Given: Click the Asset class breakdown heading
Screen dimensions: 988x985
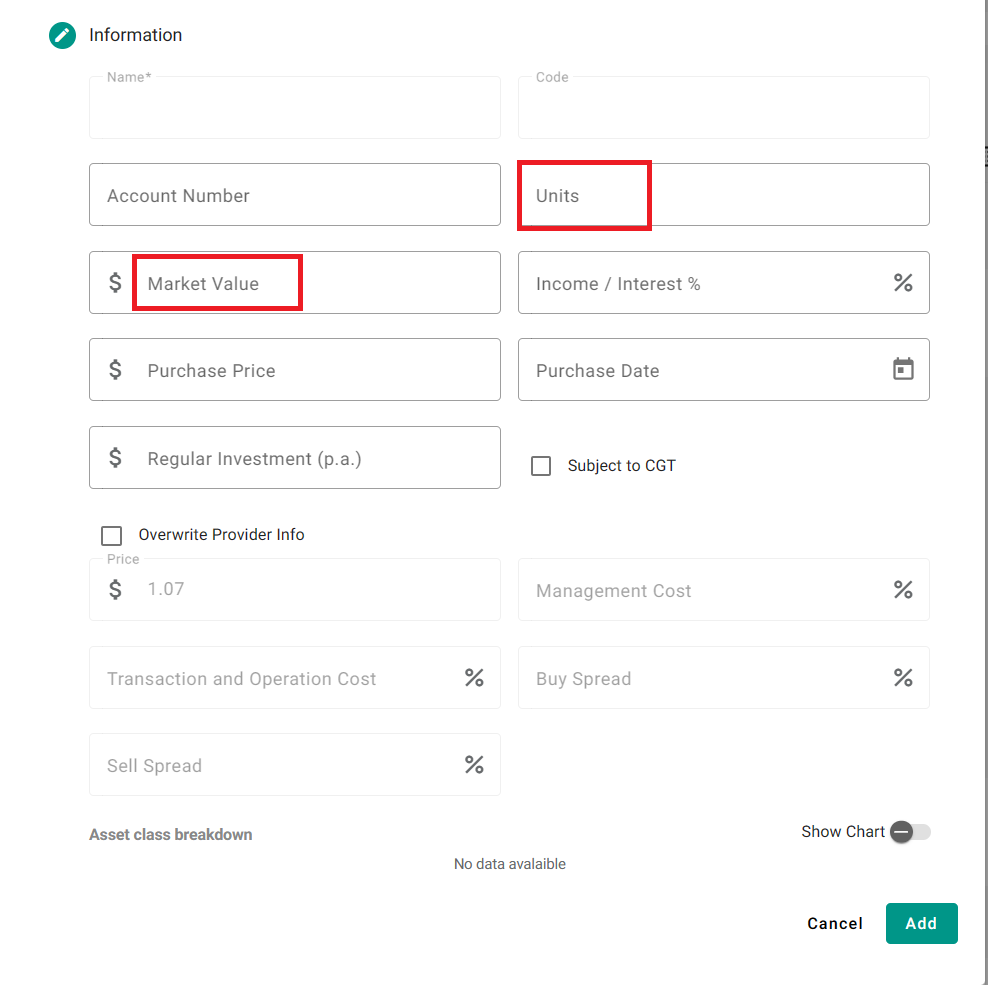Looking at the screenshot, I should click(x=171, y=834).
